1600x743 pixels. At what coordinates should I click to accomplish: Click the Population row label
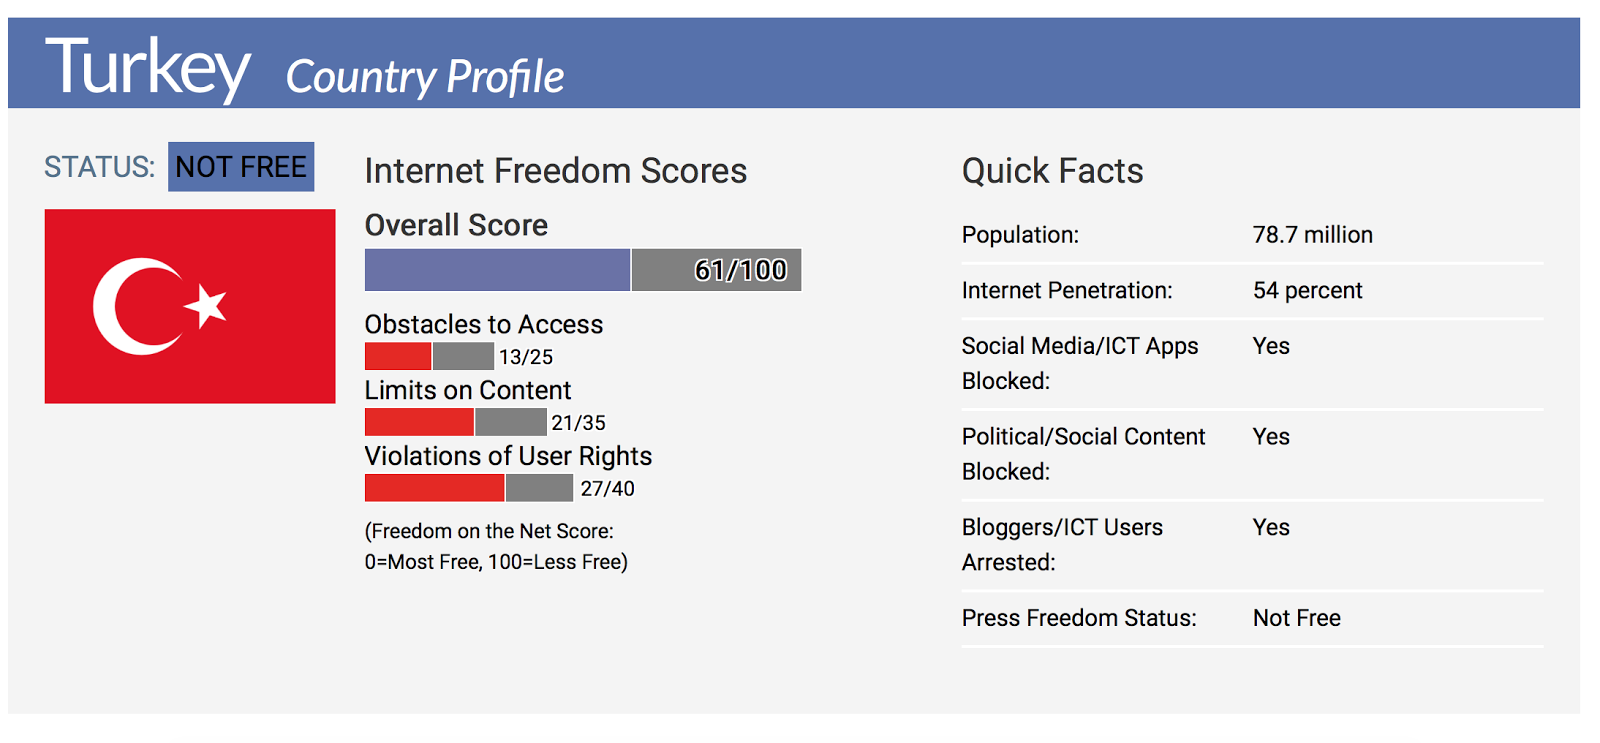(1020, 235)
